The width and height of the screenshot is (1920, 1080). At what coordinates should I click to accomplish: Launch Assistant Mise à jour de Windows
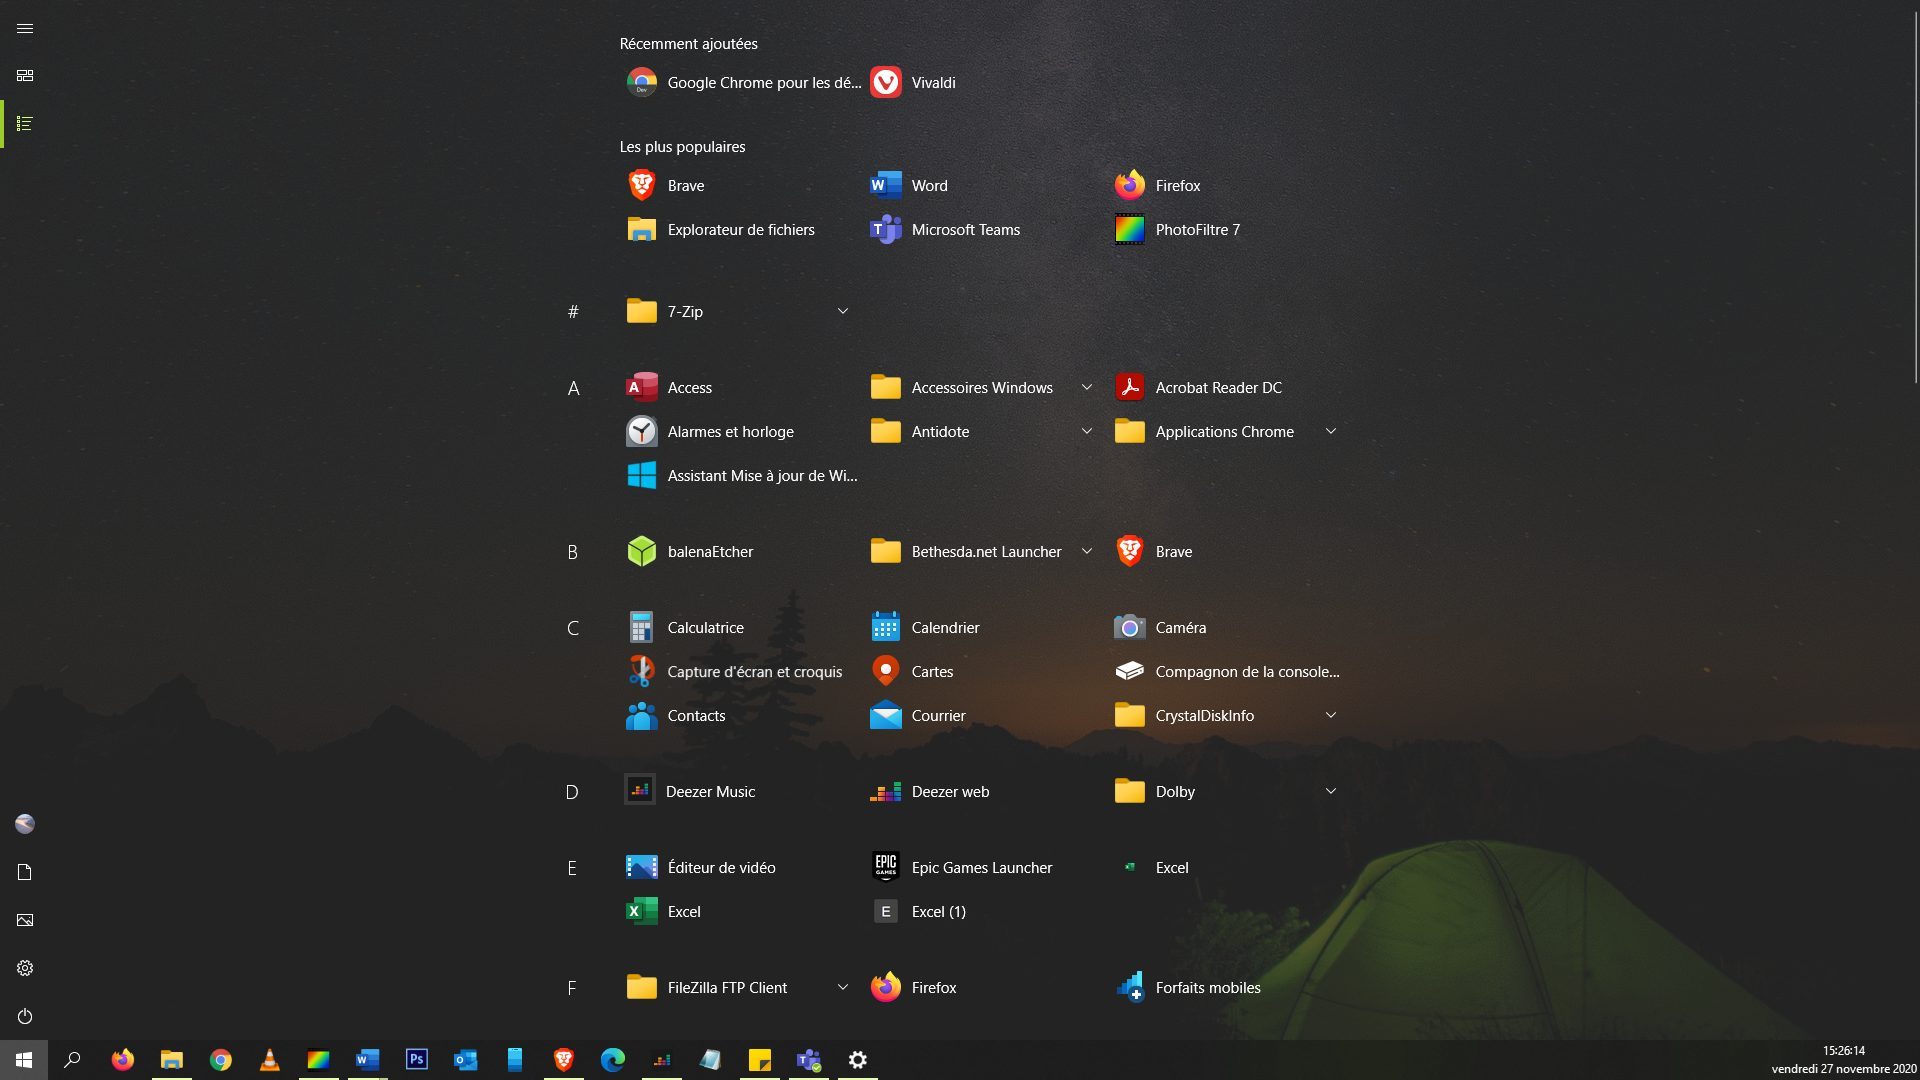[741, 476]
